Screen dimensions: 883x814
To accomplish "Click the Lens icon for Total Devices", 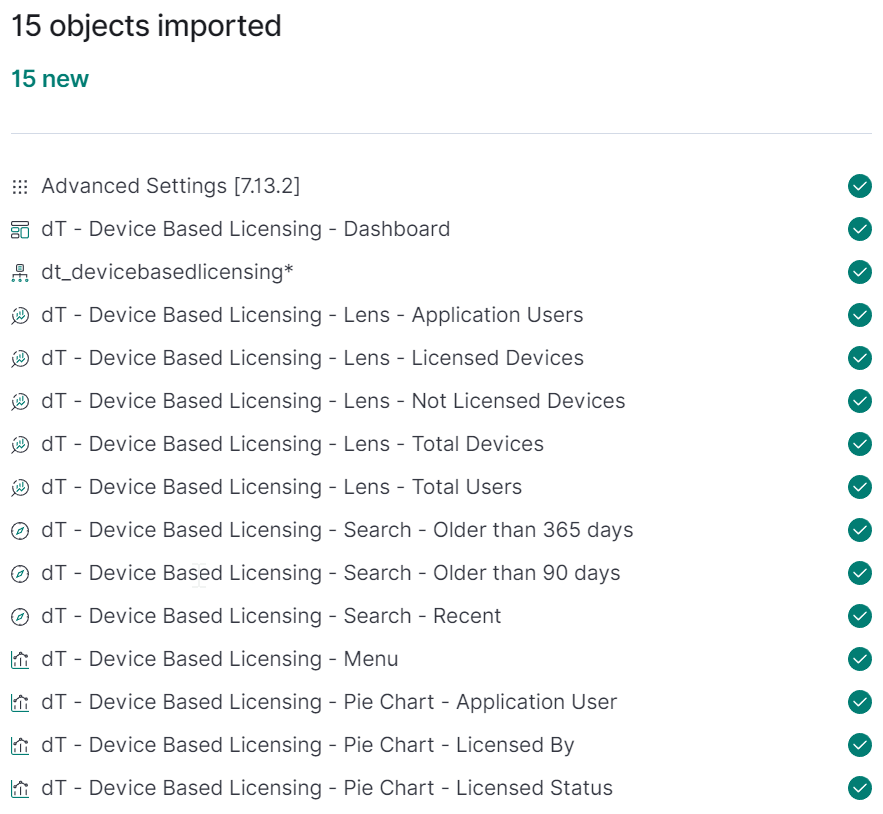I will [x=19, y=444].
